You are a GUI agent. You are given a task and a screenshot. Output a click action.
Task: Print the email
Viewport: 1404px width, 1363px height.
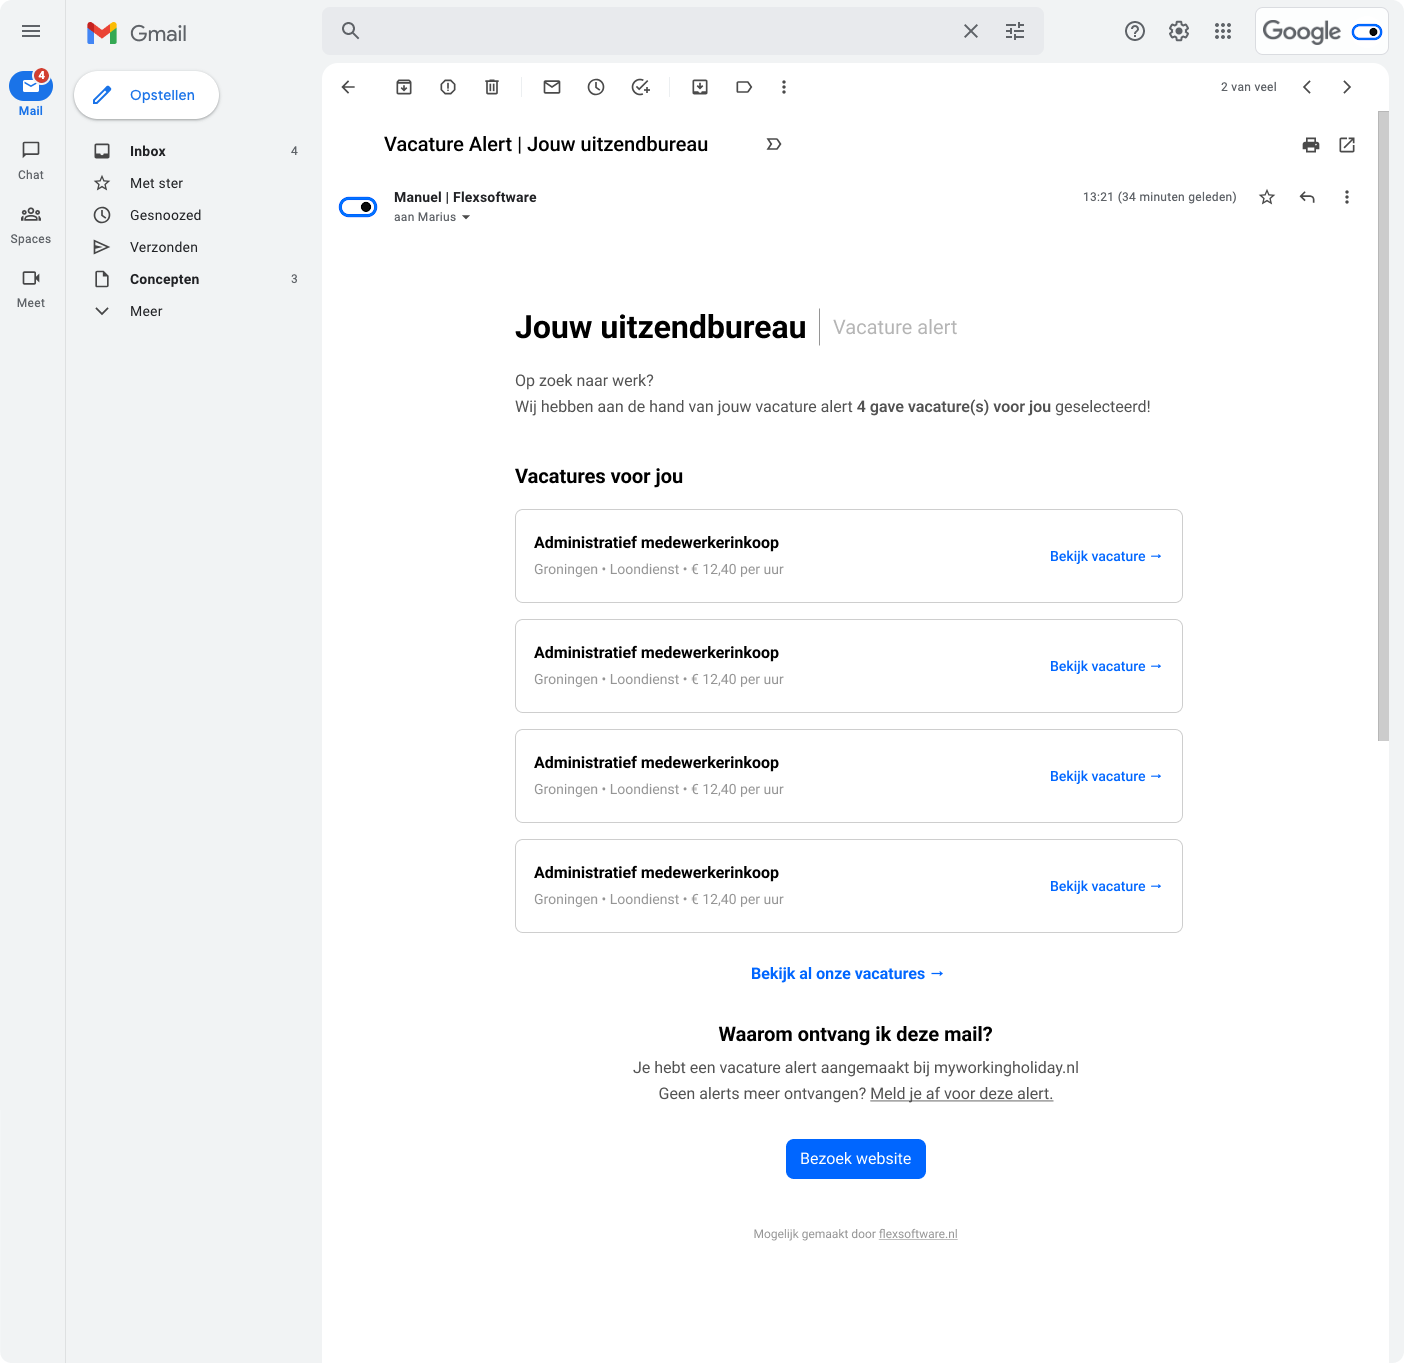click(1310, 145)
